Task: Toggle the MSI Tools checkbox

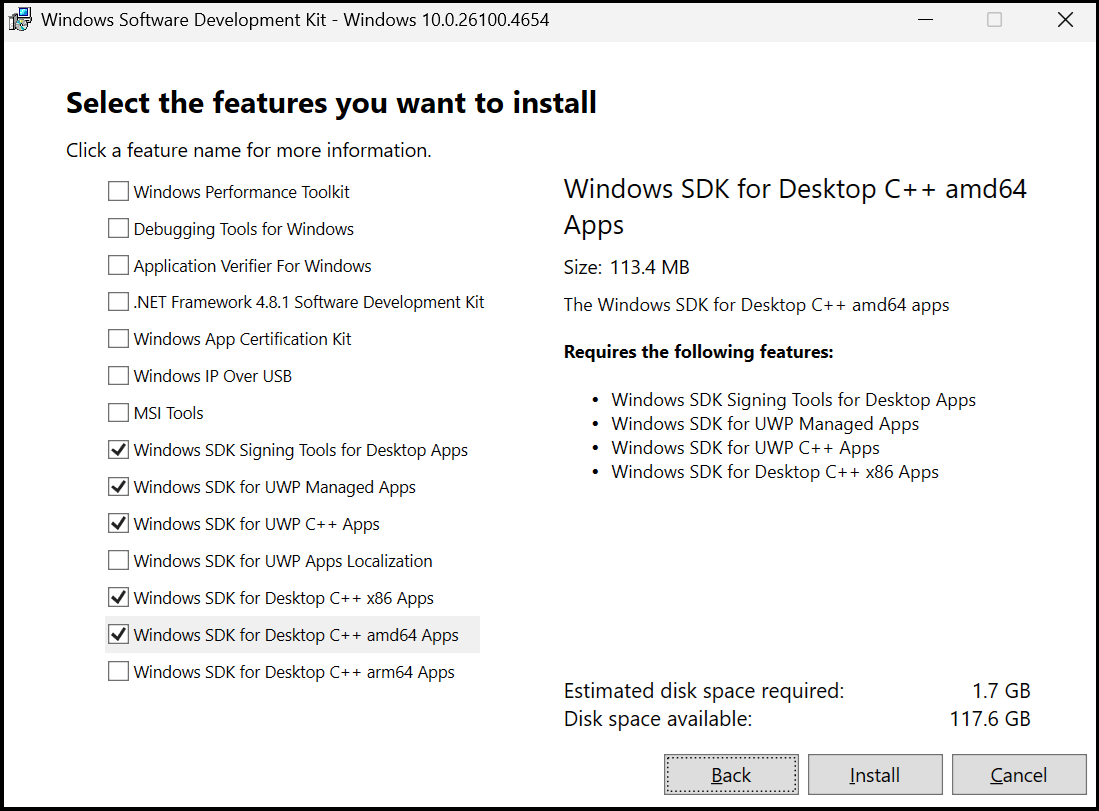Action: click(x=118, y=413)
